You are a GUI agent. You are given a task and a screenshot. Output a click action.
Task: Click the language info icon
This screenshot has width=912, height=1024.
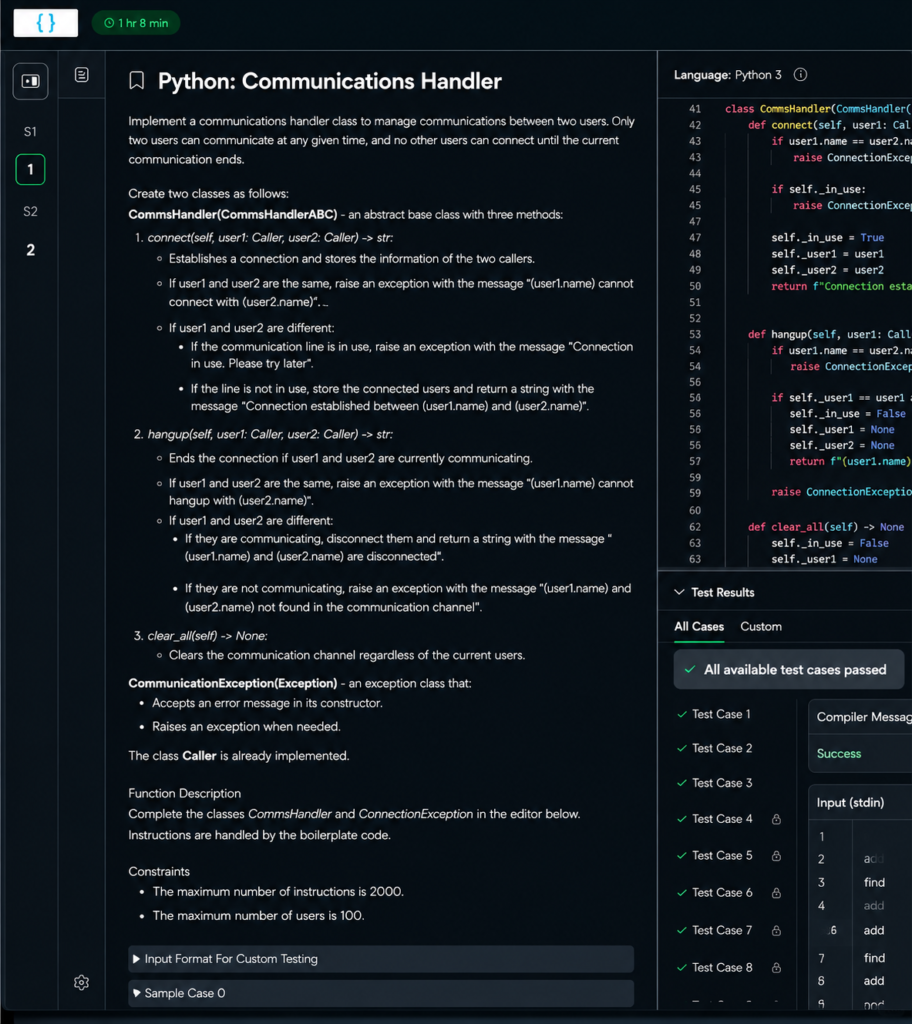pos(800,74)
